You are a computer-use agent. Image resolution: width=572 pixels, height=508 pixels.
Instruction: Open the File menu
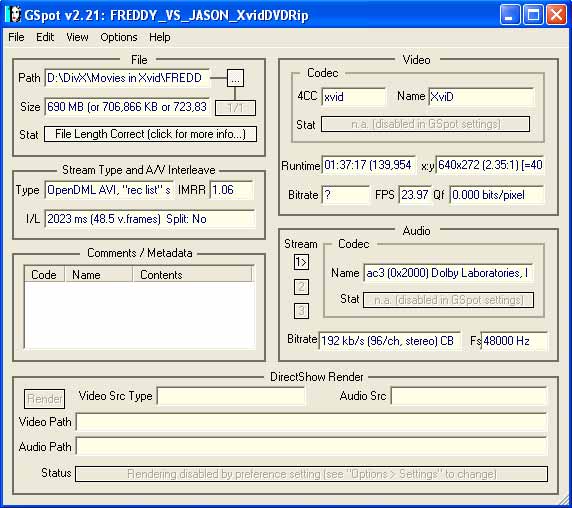[x=16, y=37]
